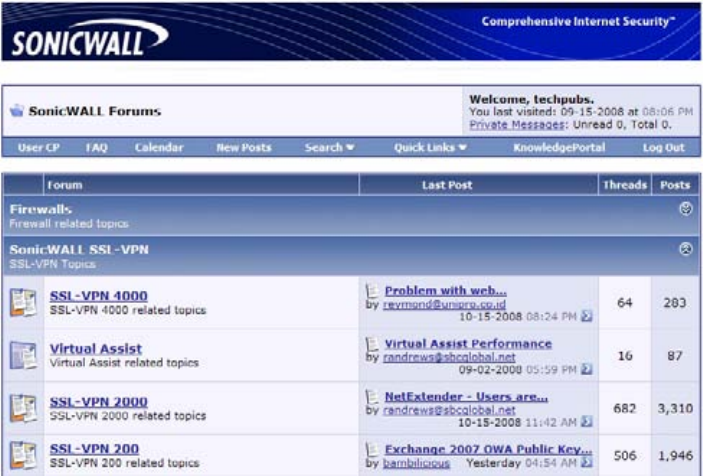Open SonicWALL Forums title link

click(x=95, y=111)
